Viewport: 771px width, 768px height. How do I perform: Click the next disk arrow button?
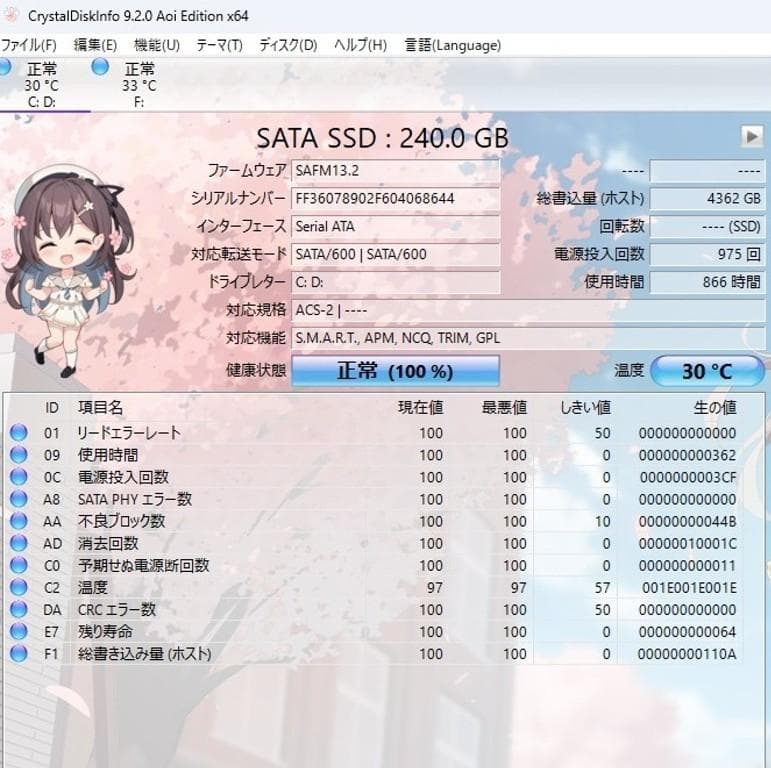(x=752, y=137)
